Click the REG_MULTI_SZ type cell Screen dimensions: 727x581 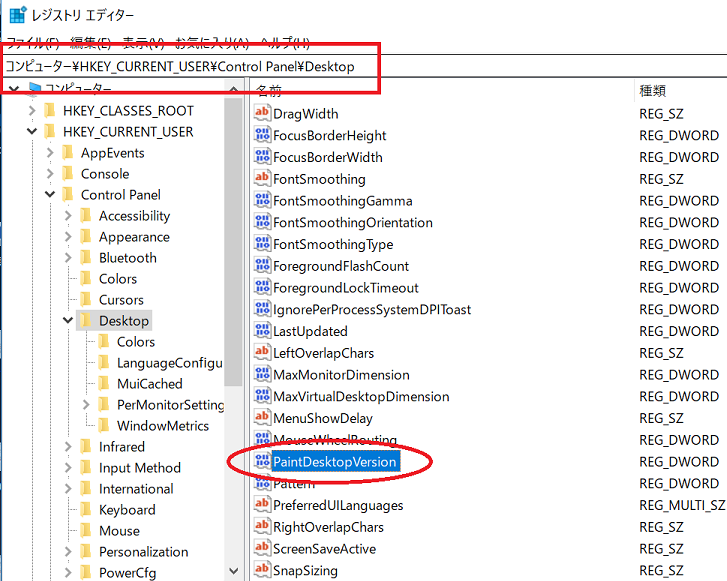click(x=682, y=505)
